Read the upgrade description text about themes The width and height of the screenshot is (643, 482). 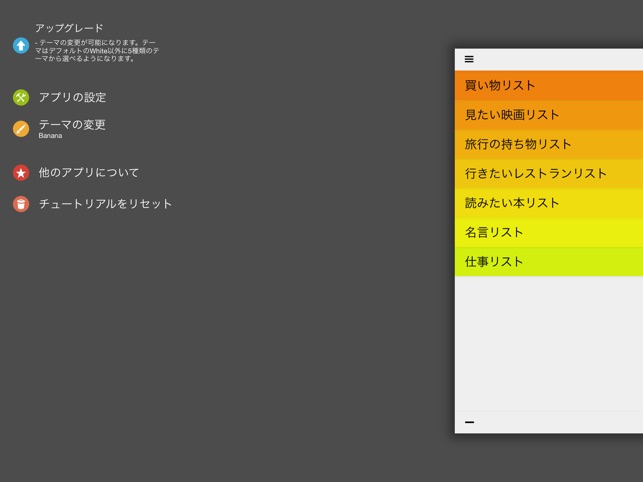pyautogui.click(x=97, y=50)
